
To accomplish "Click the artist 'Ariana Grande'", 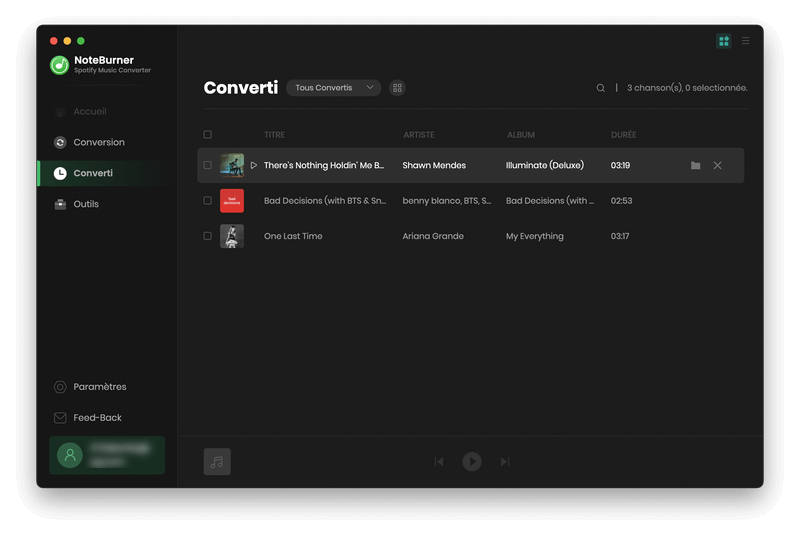I will [433, 236].
